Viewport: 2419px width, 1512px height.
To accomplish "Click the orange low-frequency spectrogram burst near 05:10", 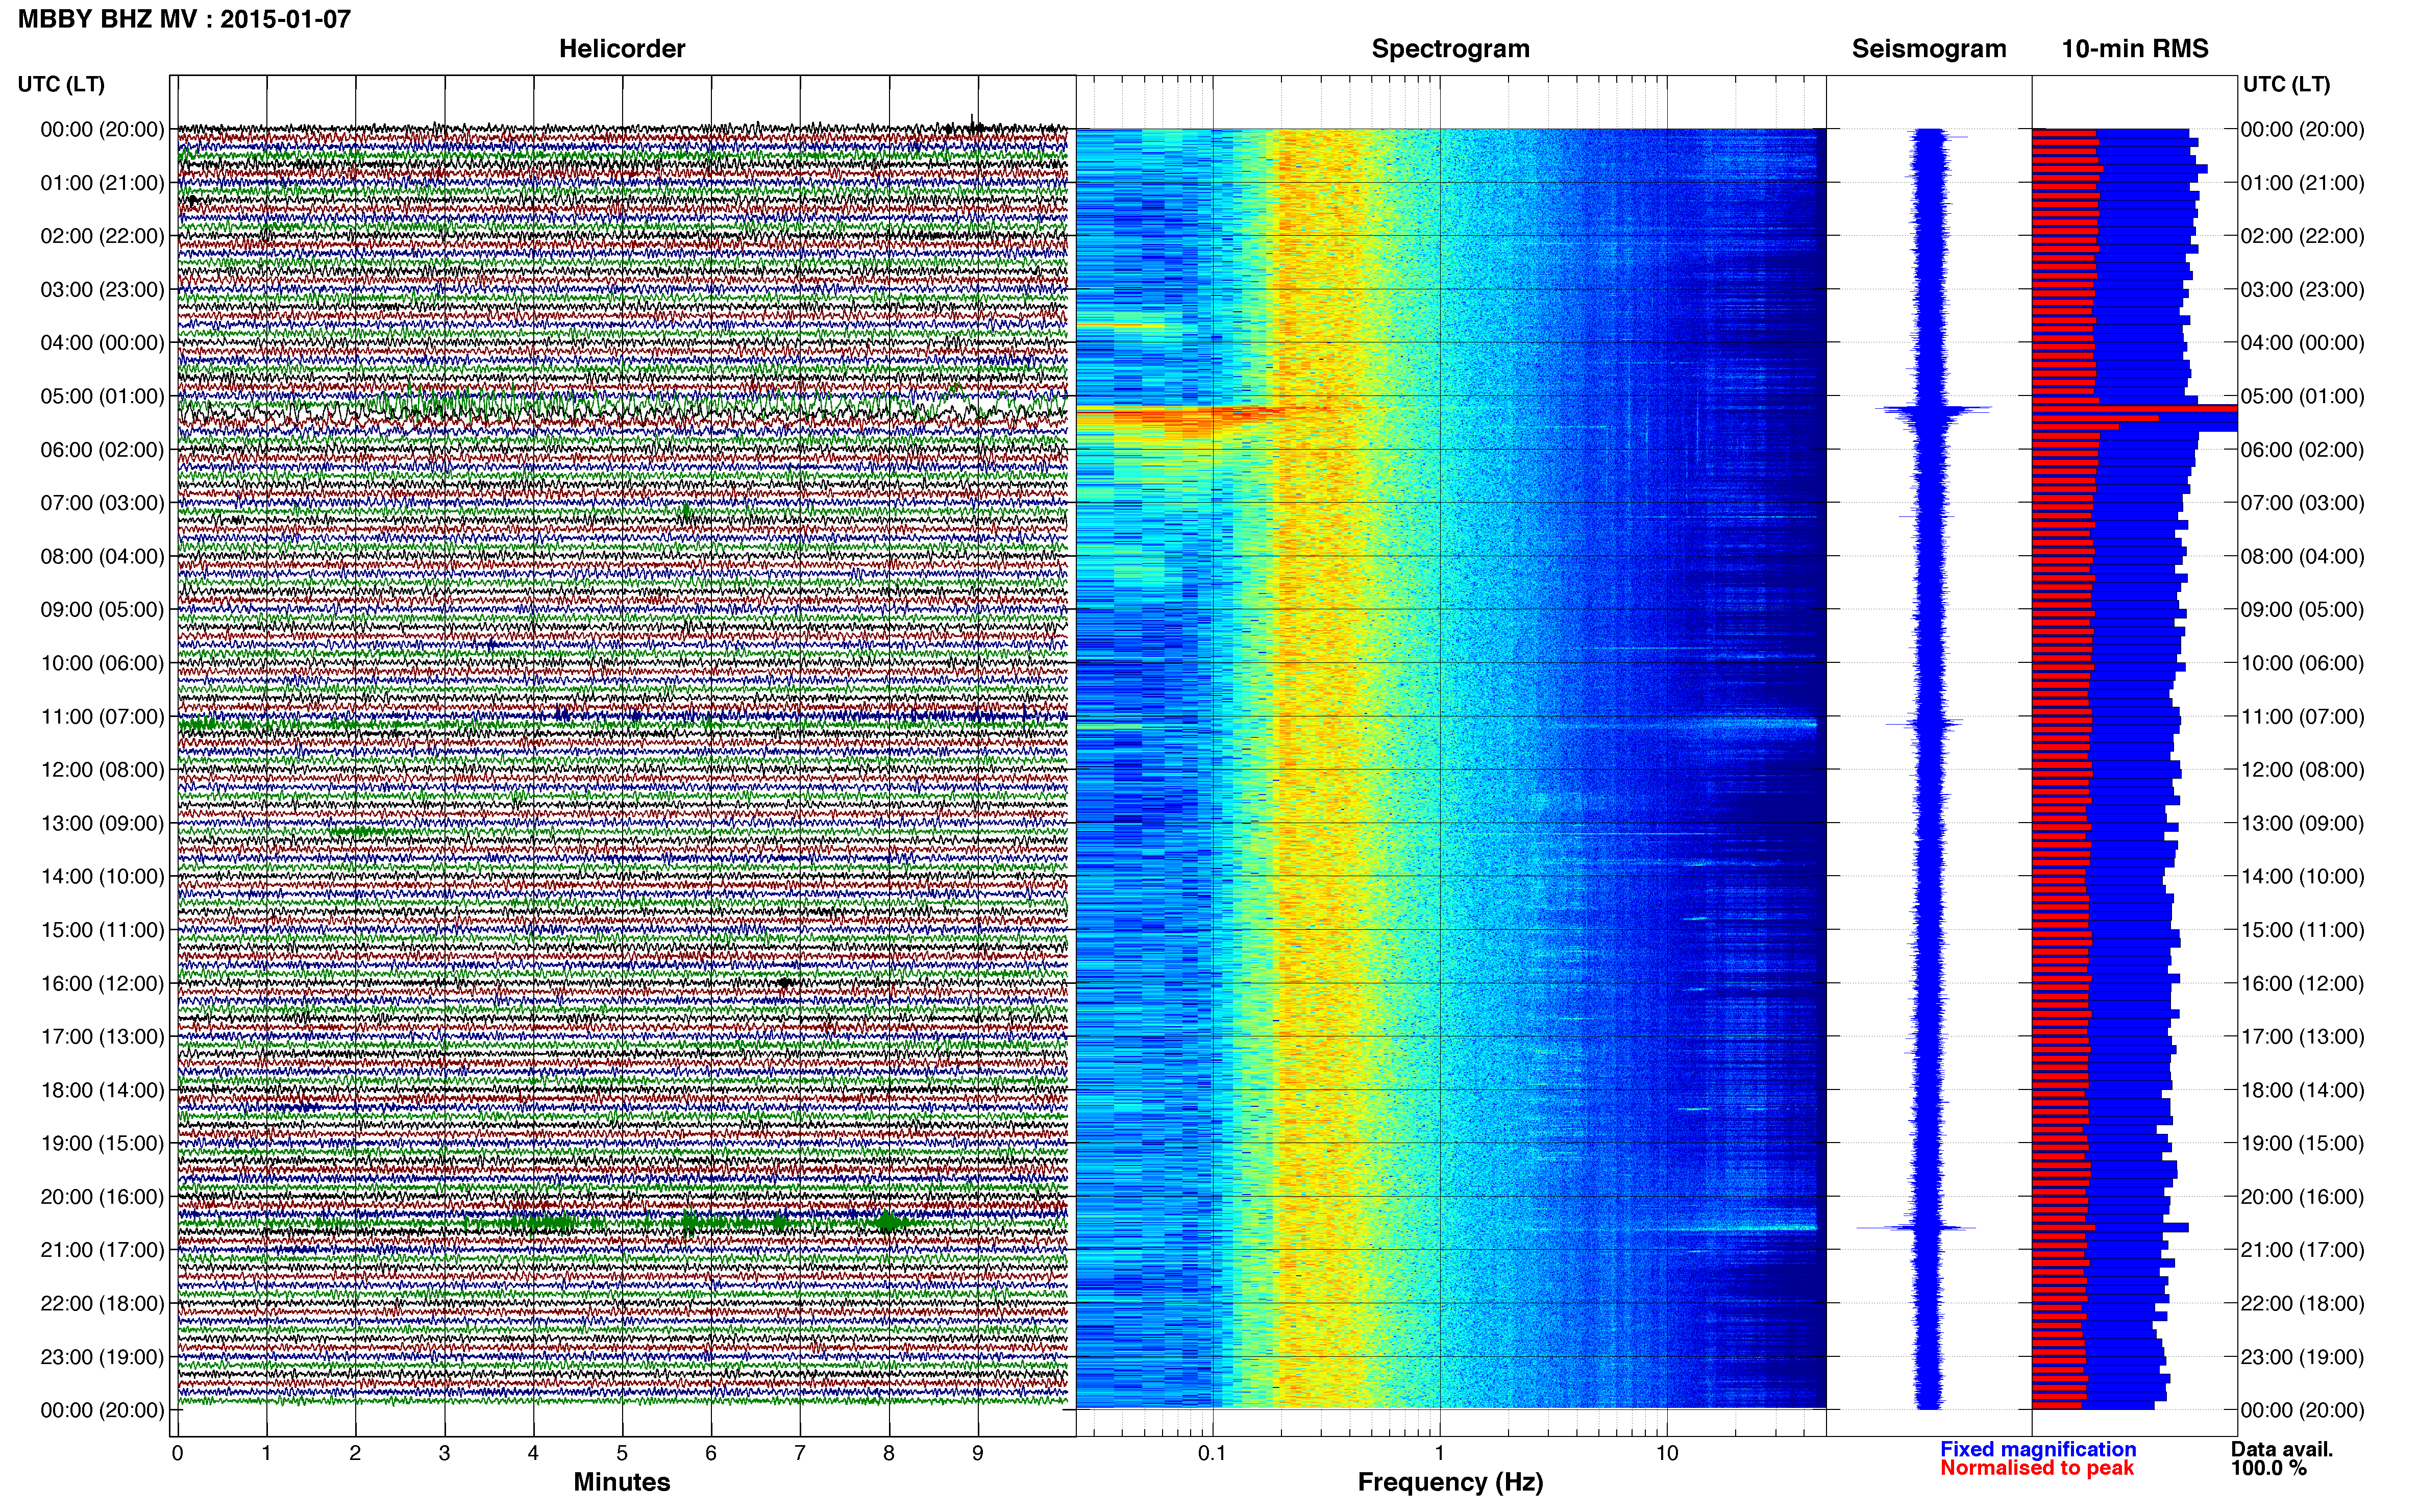I will click(x=1180, y=417).
